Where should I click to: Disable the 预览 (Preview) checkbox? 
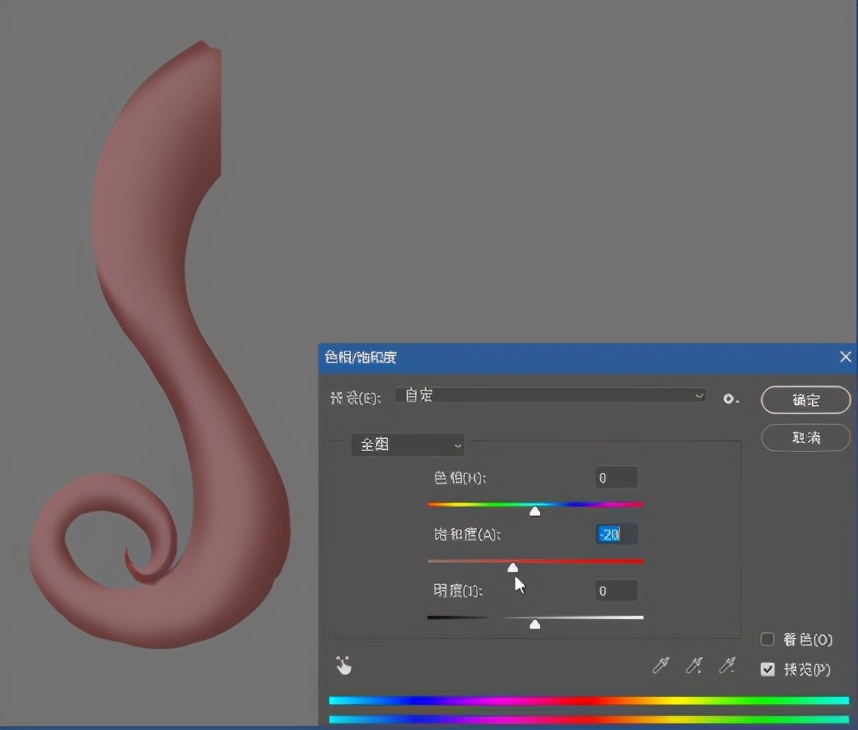point(768,669)
